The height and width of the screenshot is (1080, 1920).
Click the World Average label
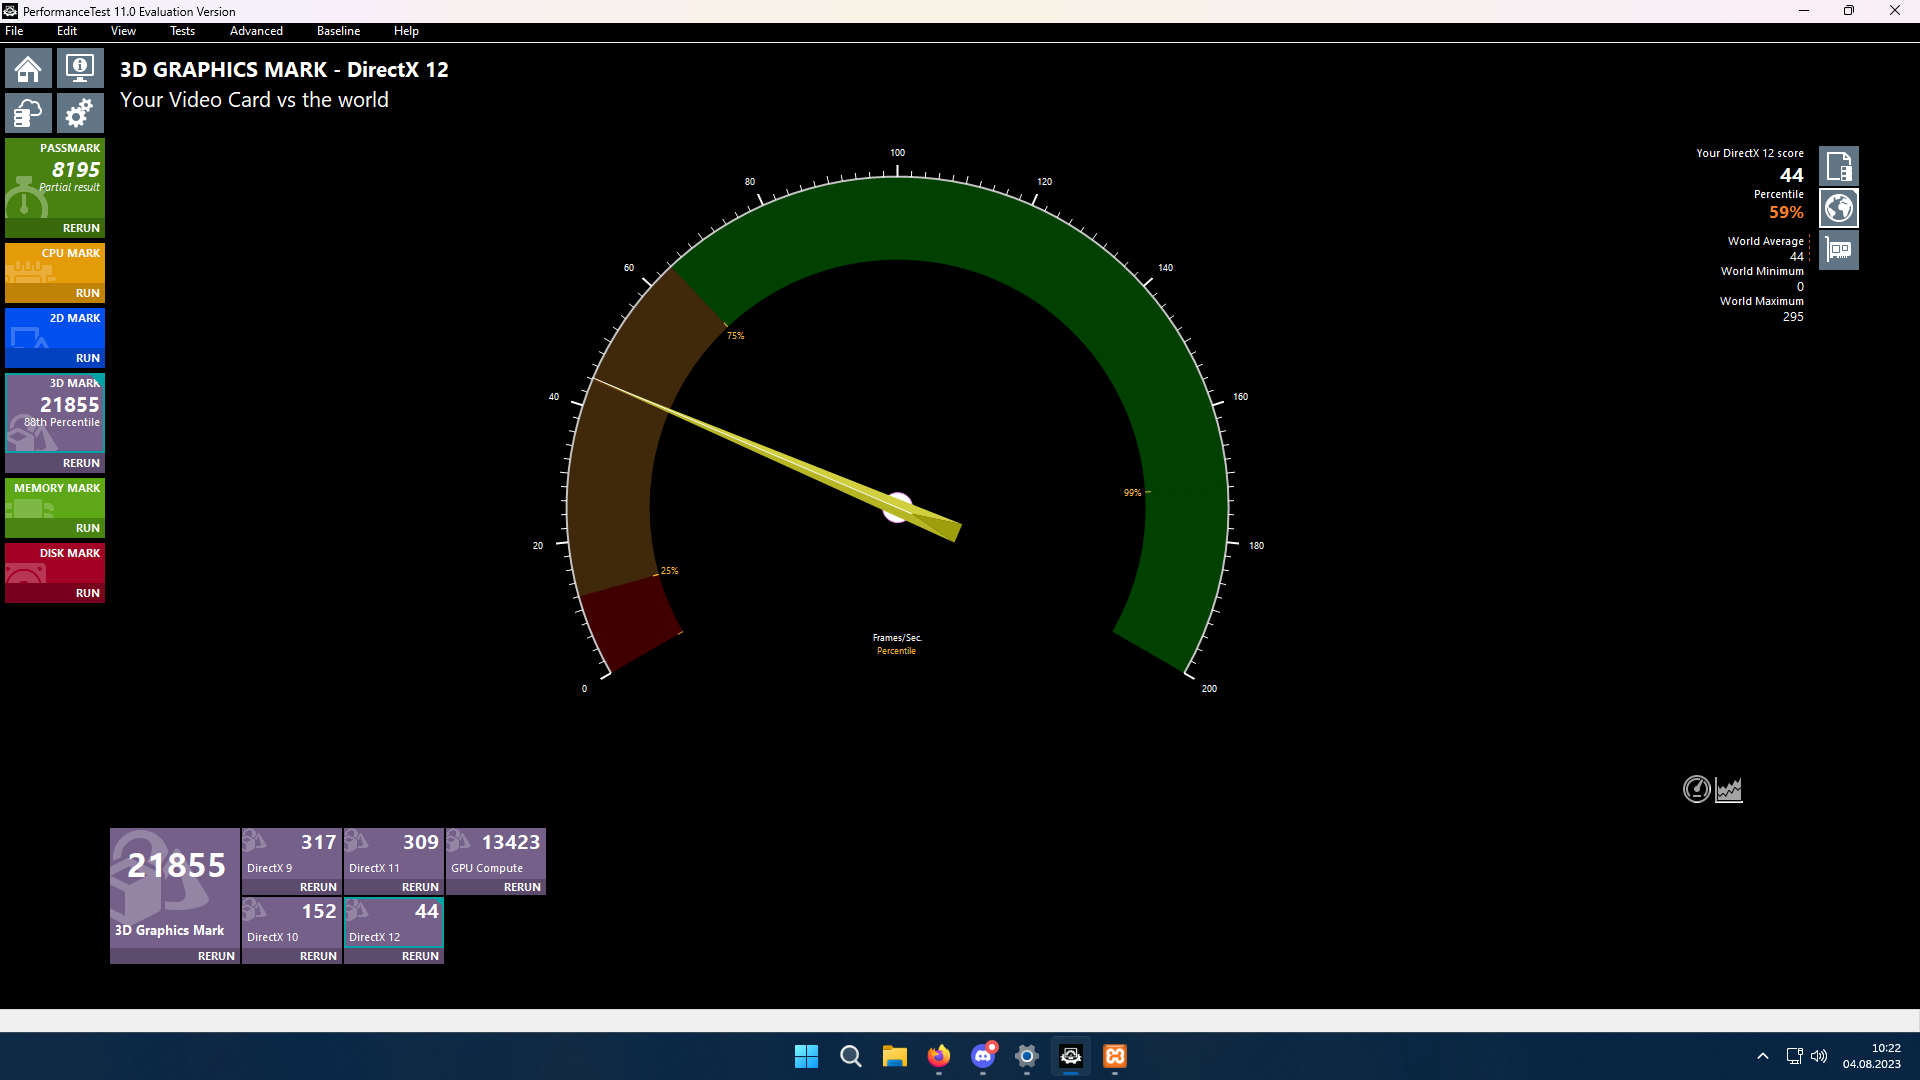[x=1766, y=241]
